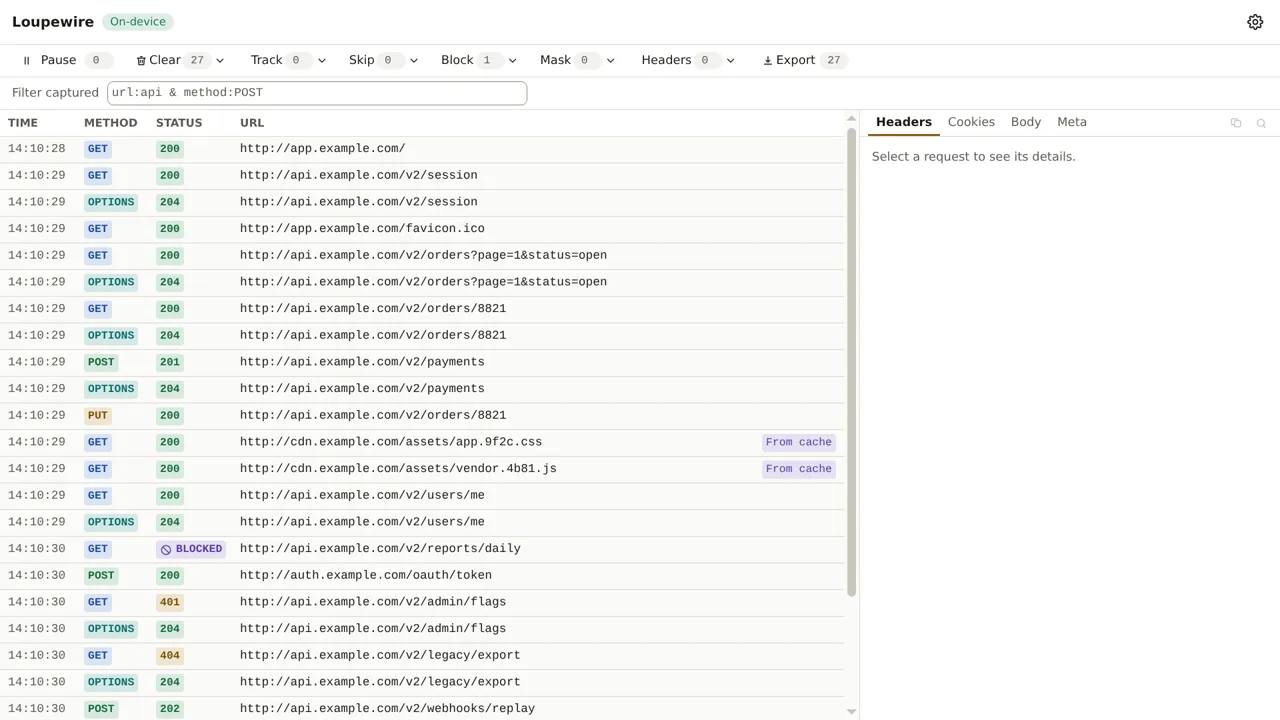
Task: Click the 201 status badge
Action: (x=170, y=362)
